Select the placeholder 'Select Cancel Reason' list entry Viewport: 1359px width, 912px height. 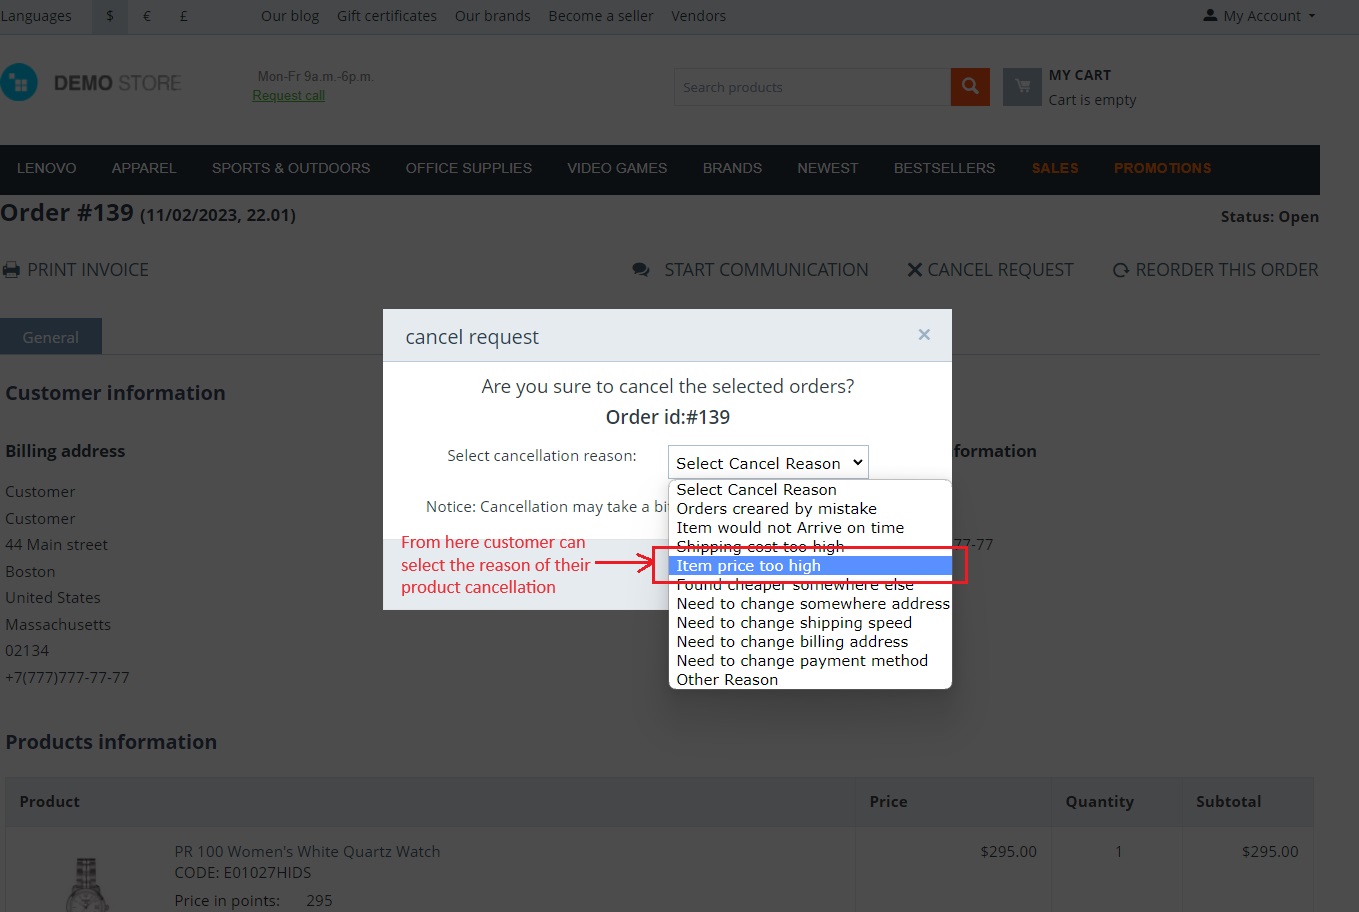pos(810,489)
